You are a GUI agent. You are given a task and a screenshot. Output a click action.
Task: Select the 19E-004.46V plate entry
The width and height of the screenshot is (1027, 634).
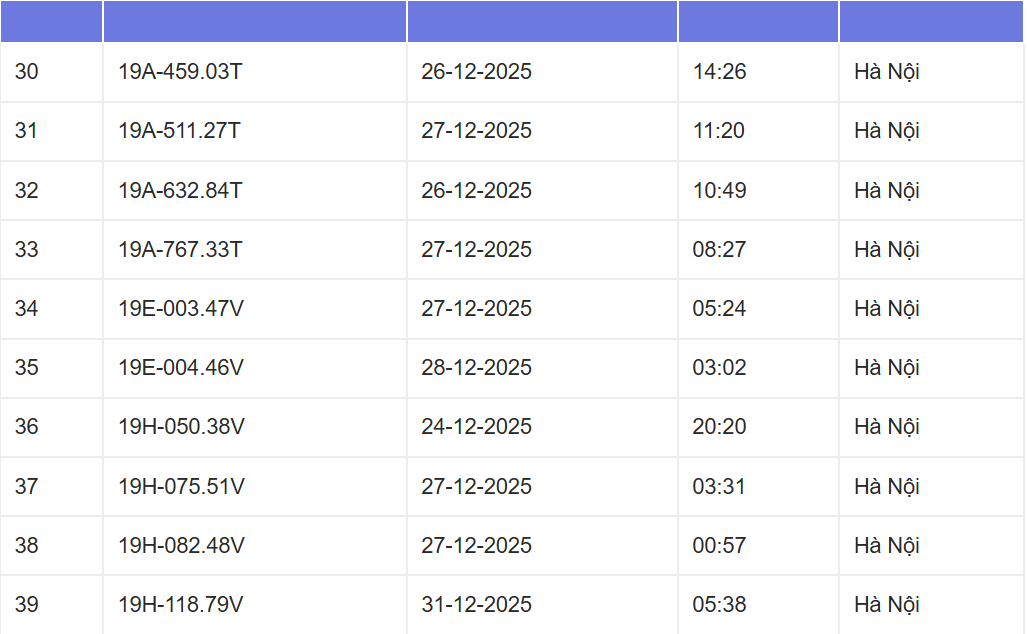181,367
